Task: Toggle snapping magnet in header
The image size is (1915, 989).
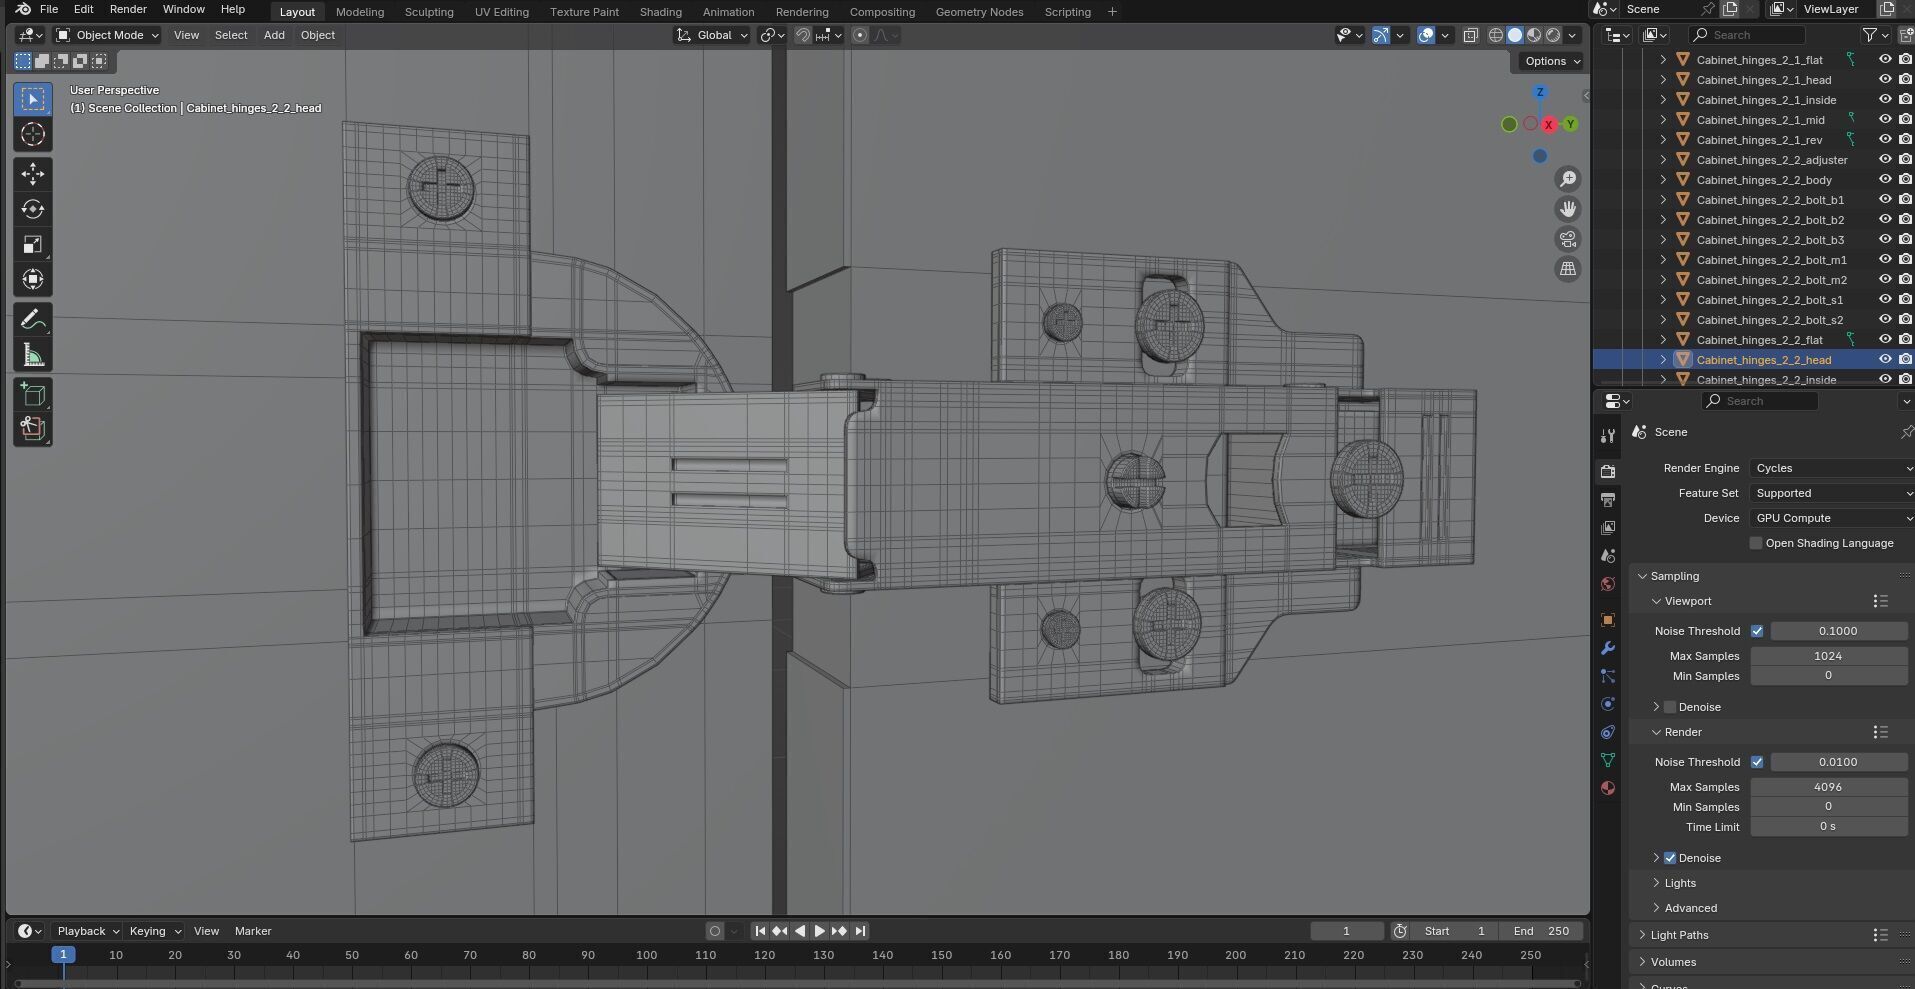Action: point(802,35)
